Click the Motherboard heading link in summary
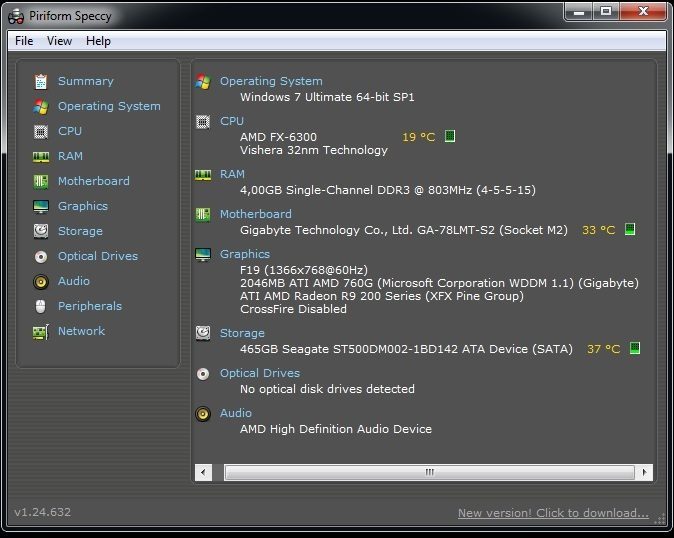This screenshot has height=538, width=674. (256, 214)
